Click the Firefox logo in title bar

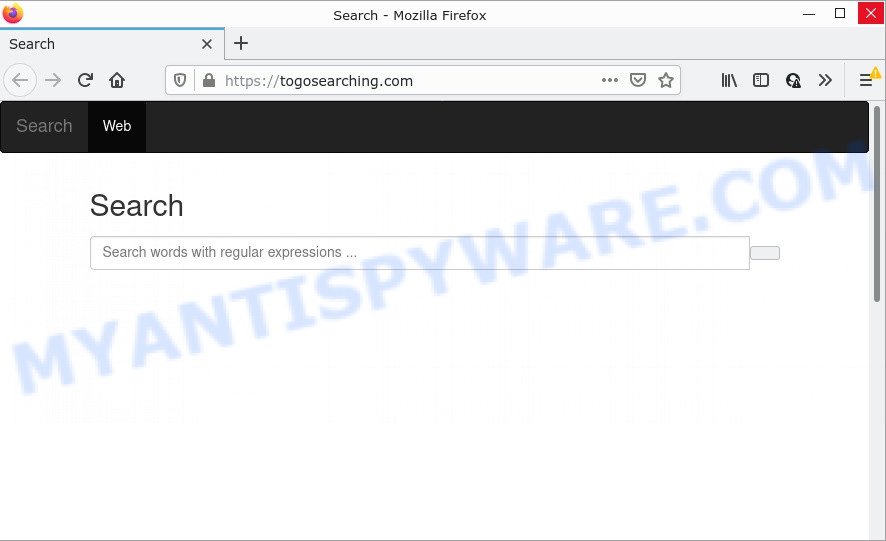pyautogui.click(x=12, y=14)
